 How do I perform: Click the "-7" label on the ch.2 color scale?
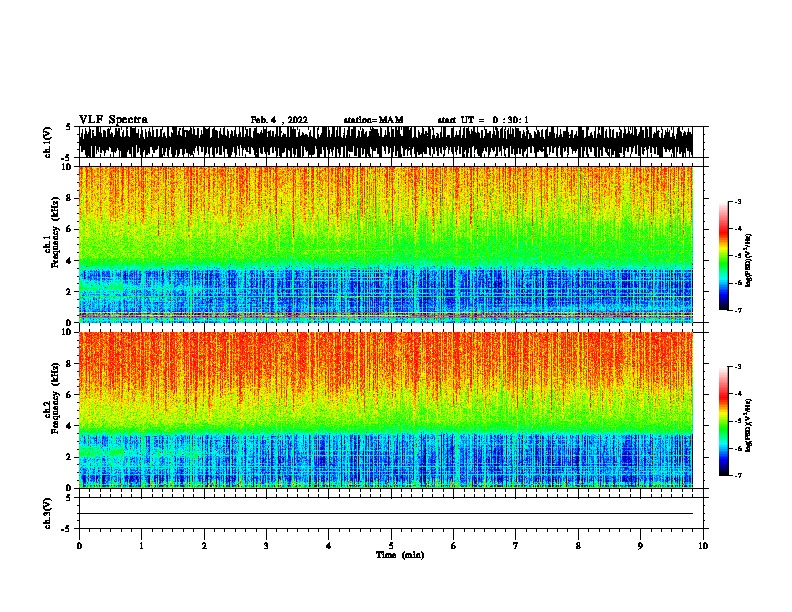(737, 475)
